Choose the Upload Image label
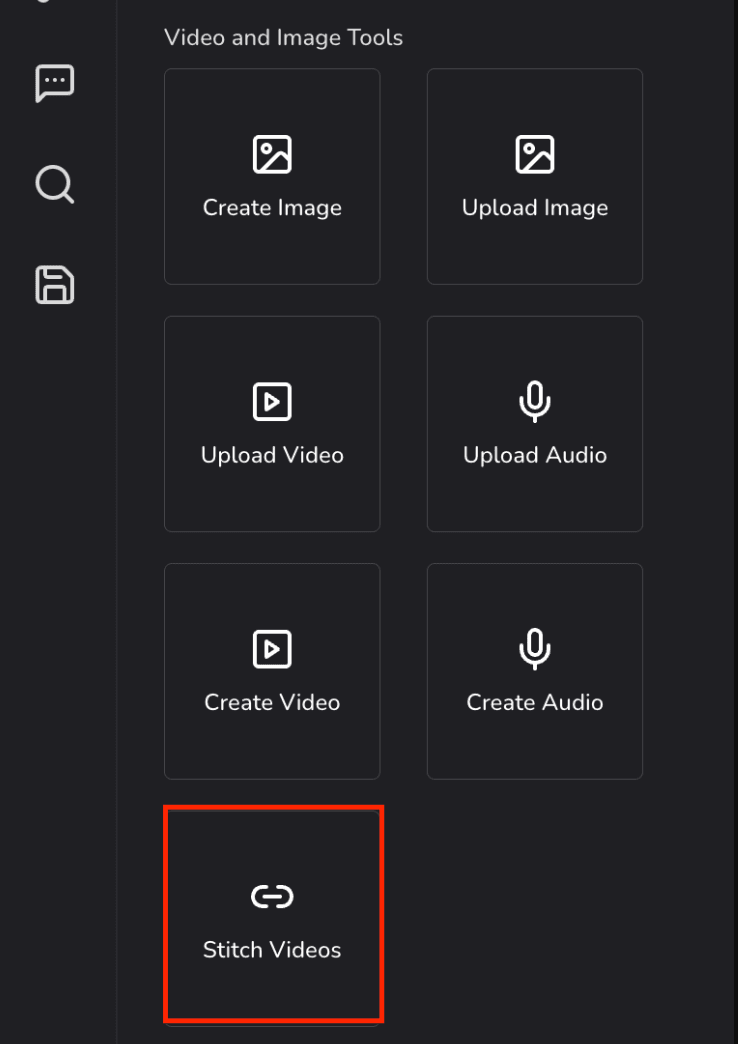The height and width of the screenshot is (1044, 738). [535, 208]
